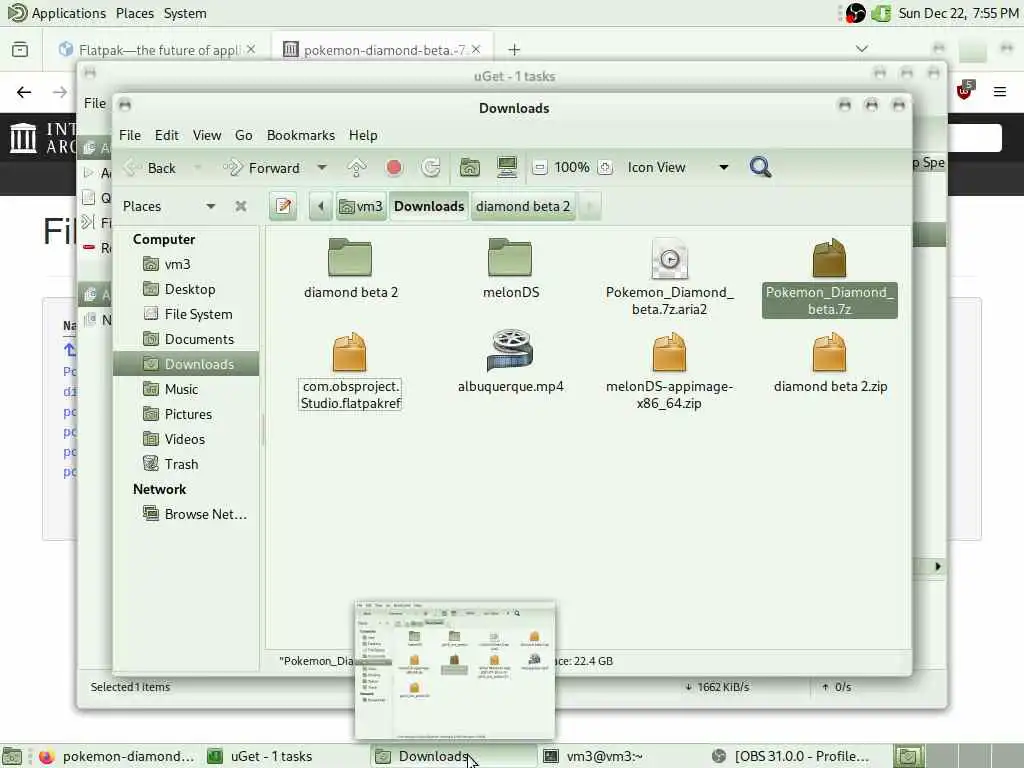Open the Help menu
The image size is (1024, 768).
pos(363,135)
